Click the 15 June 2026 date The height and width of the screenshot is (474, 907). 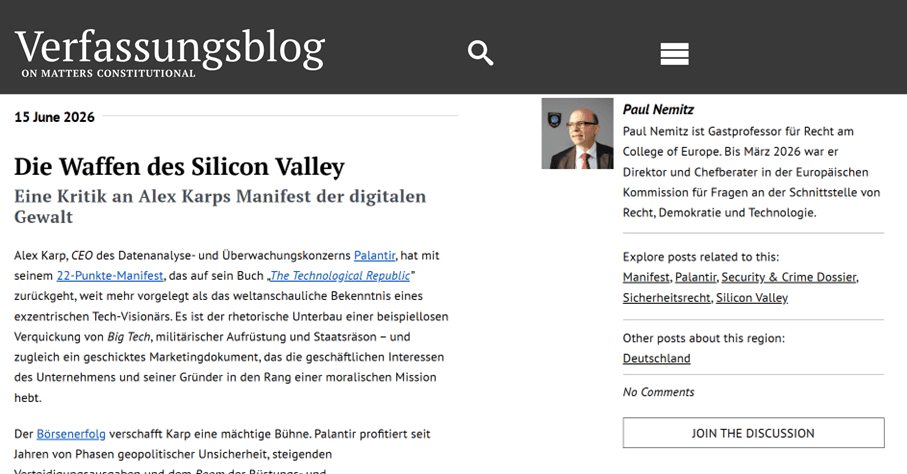[x=54, y=117]
